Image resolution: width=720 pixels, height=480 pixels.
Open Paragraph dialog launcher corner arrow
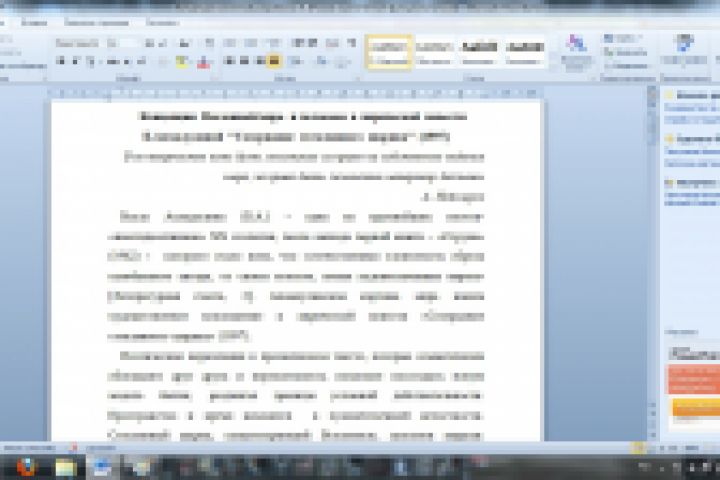click(x=358, y=79)
